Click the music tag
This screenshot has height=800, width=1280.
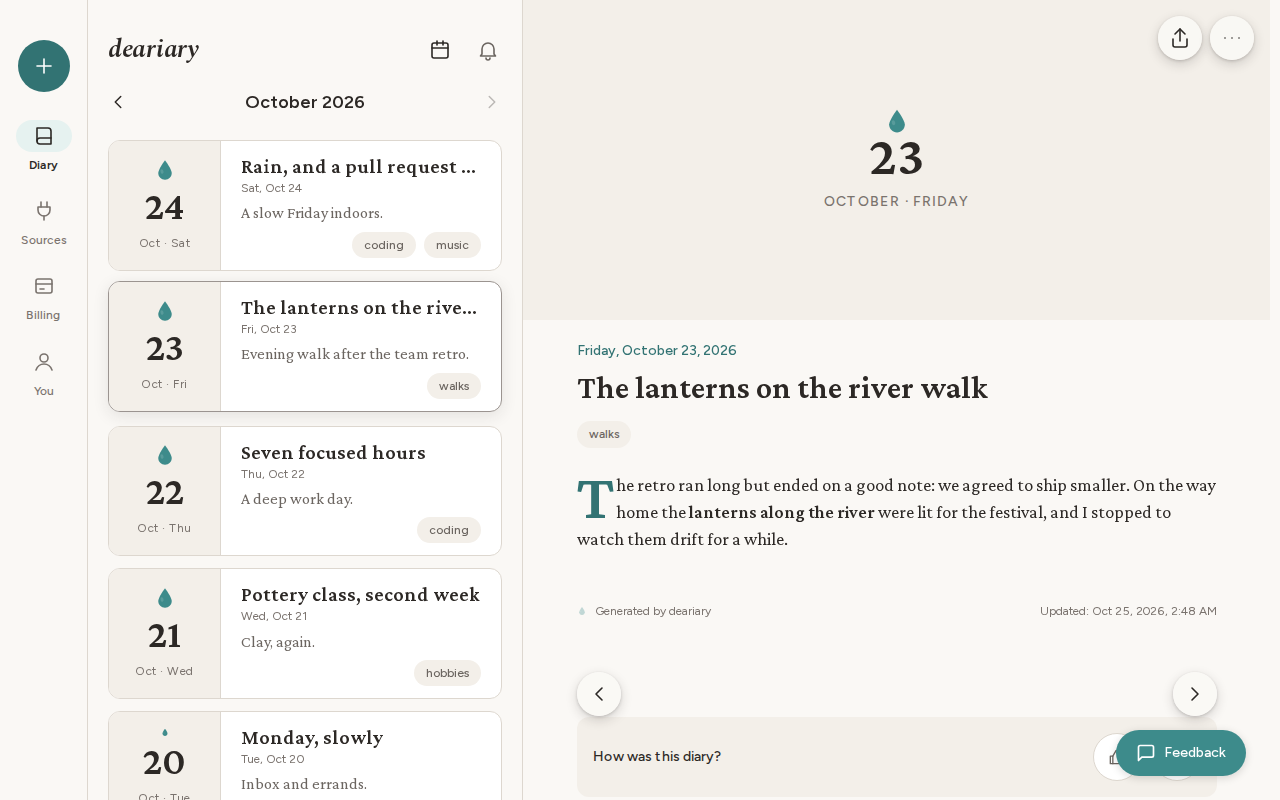pos(452,245)
